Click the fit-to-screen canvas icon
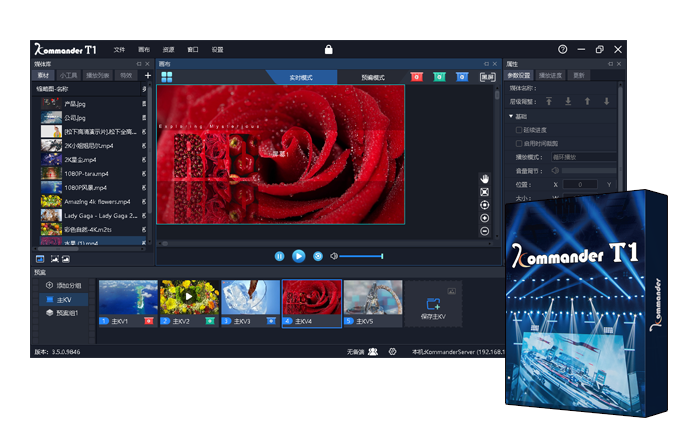 tap(485, 191)
